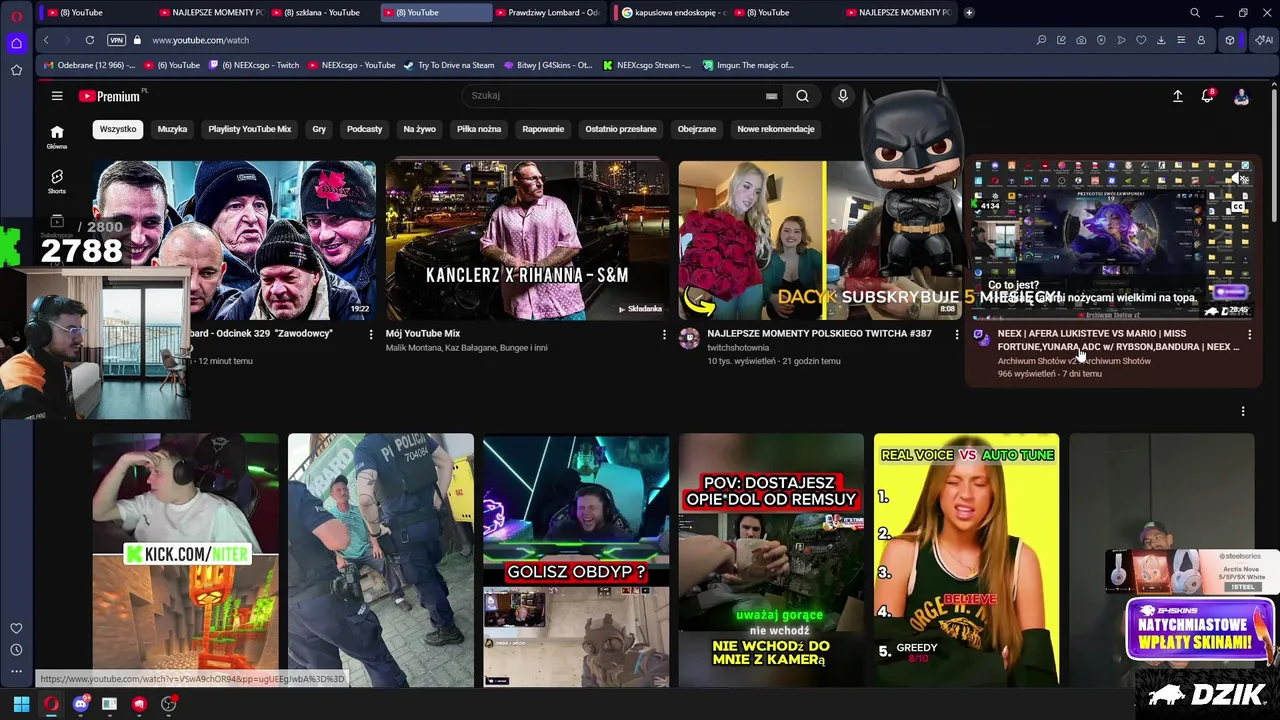Select the Gry filter chip
Image resolution: width=1280 pixels, height=720 pixels.
(319, 129)
